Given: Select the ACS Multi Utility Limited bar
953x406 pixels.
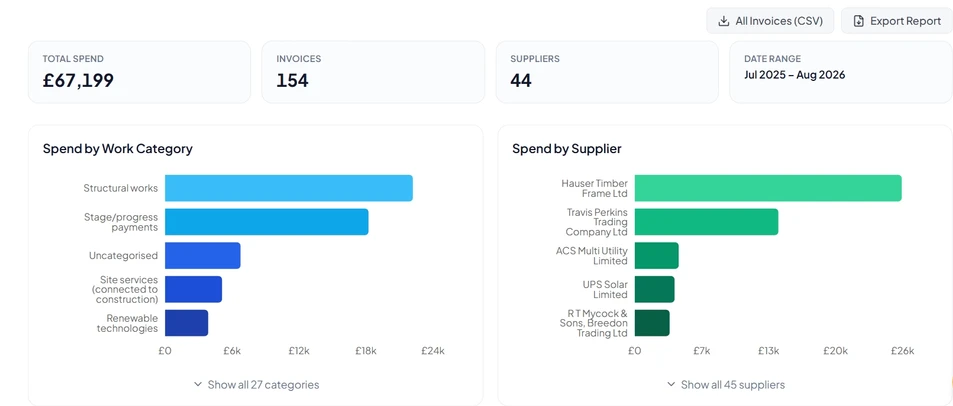Looking at the screenshot, I should click(x=656, y=255).
